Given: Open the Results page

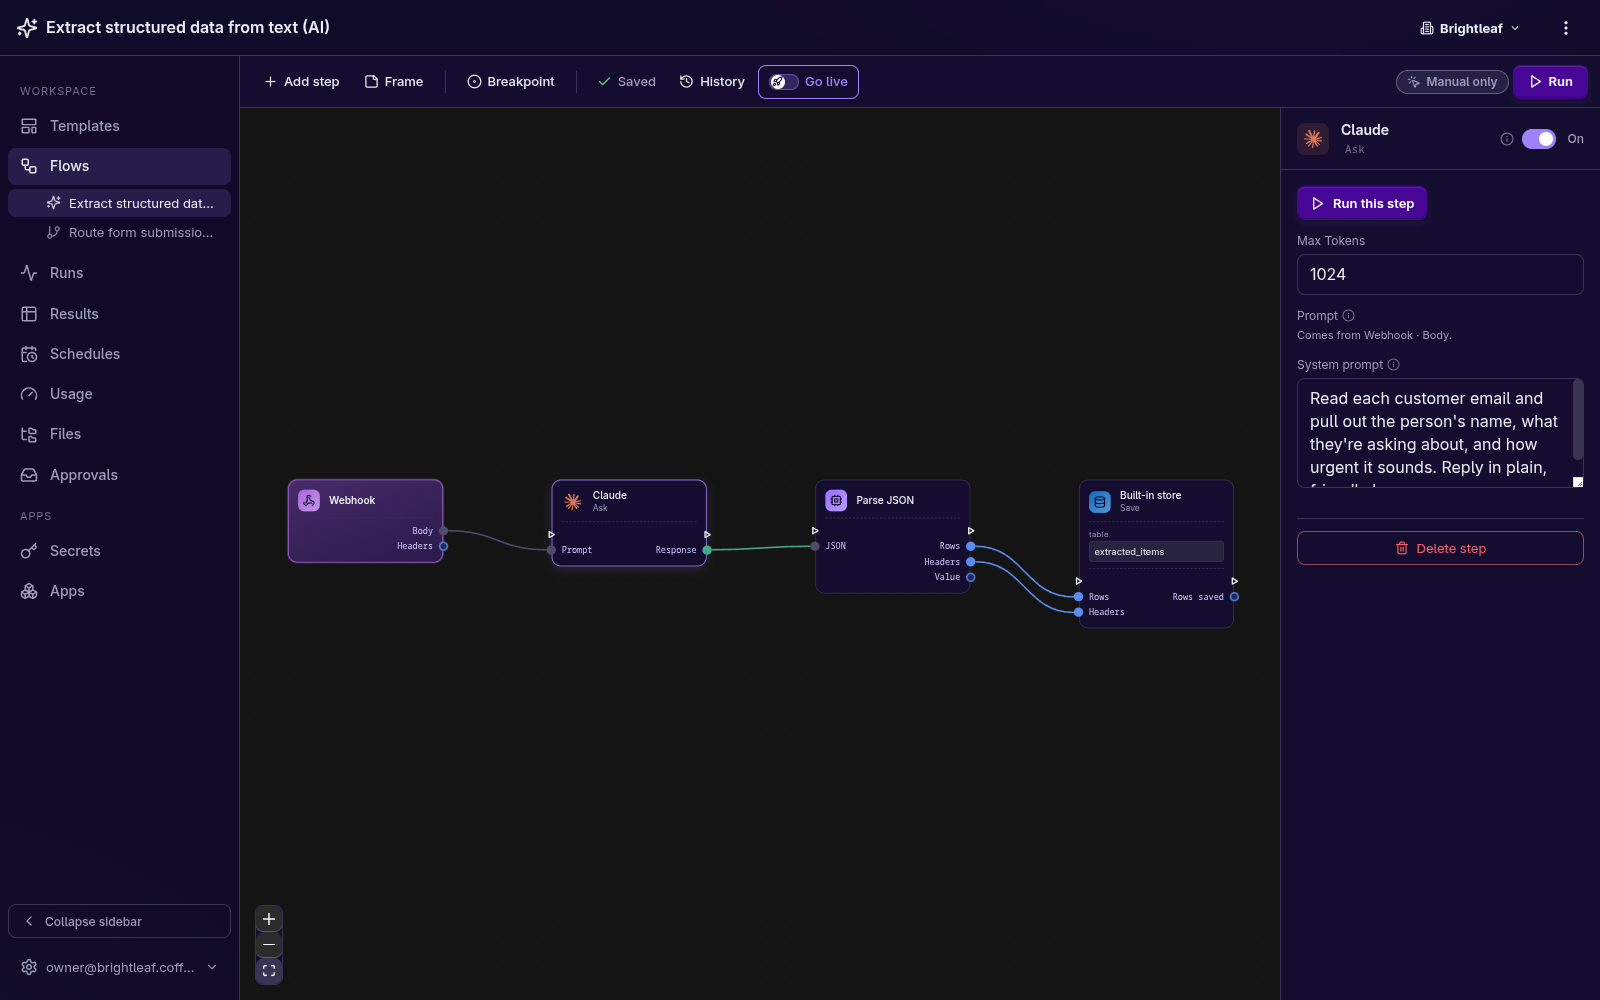Looking at the screenshot, I should (119, 314).
